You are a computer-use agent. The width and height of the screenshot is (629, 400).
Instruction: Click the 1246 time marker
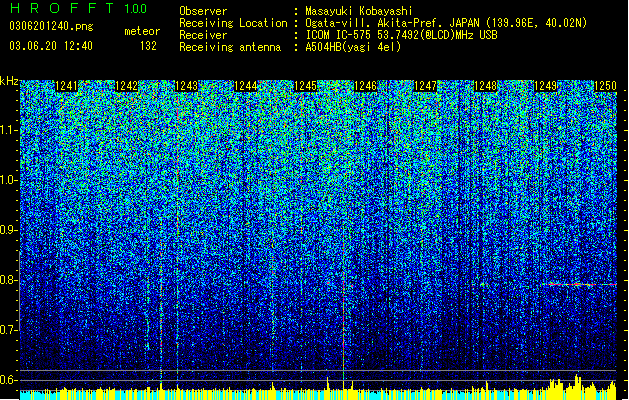click(x=365, y=86)
